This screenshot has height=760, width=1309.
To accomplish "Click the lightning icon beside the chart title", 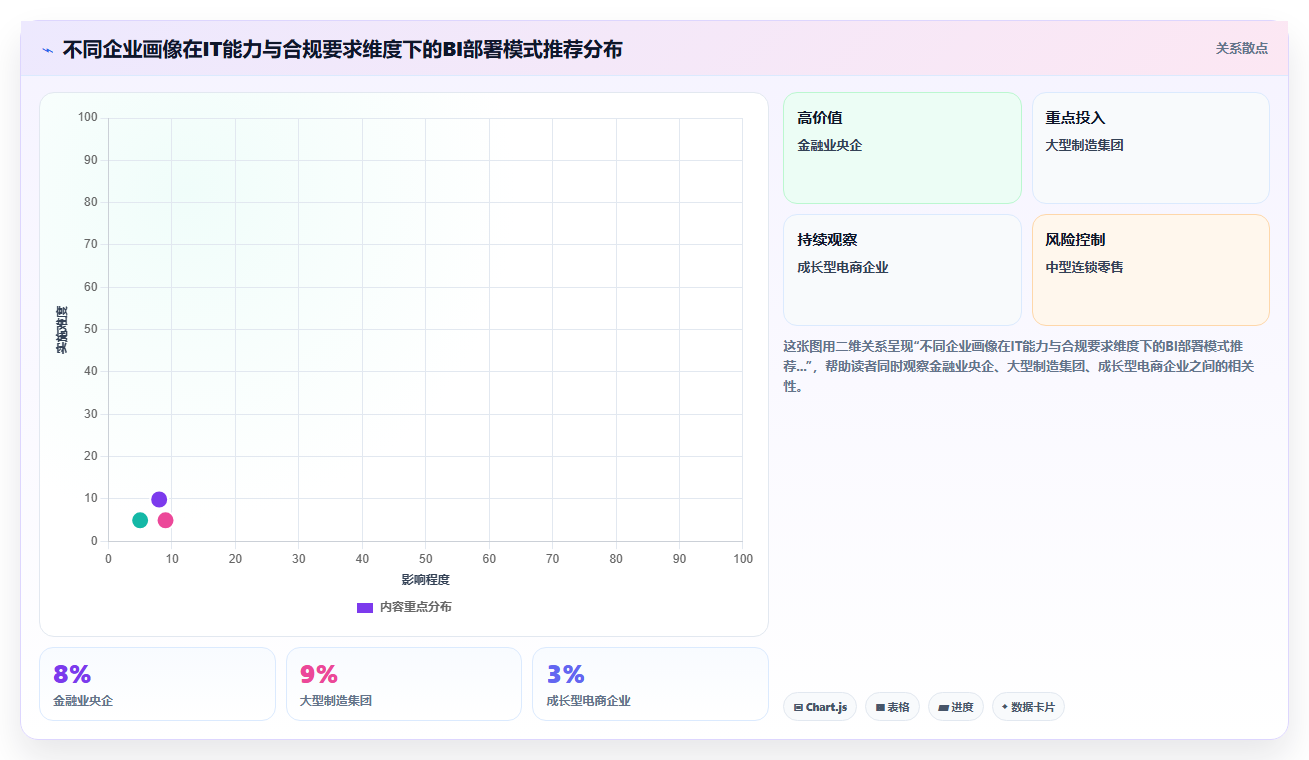I will (47, 50).
